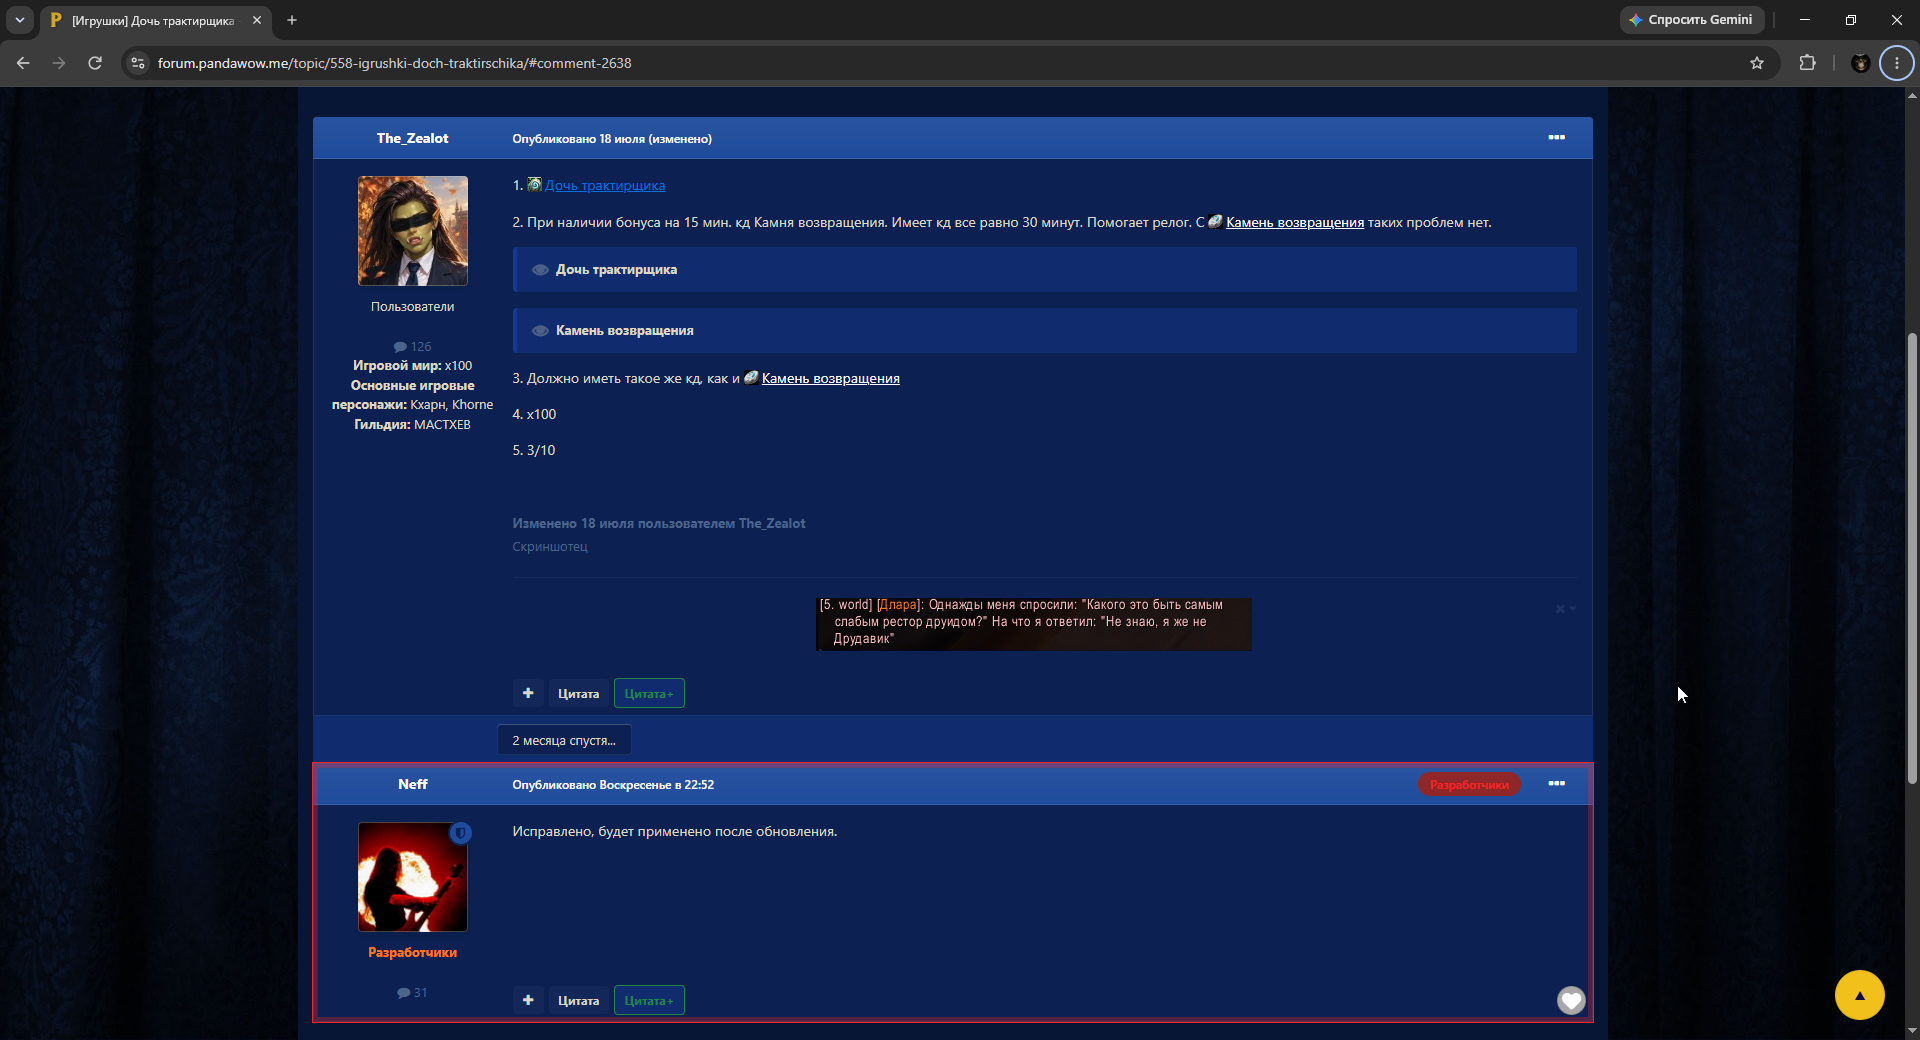Click the page vertical scrollbar thumb
The height and width of the screenshot is (1040, 1920).
[x=1912, y=557]
